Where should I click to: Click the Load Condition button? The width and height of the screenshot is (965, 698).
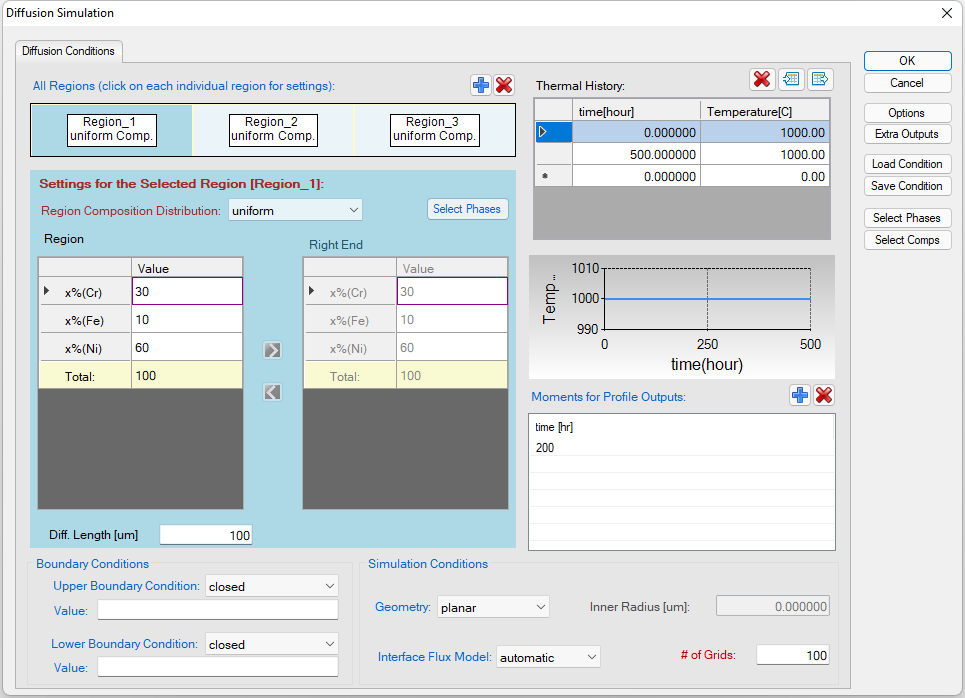click(907, 164)
